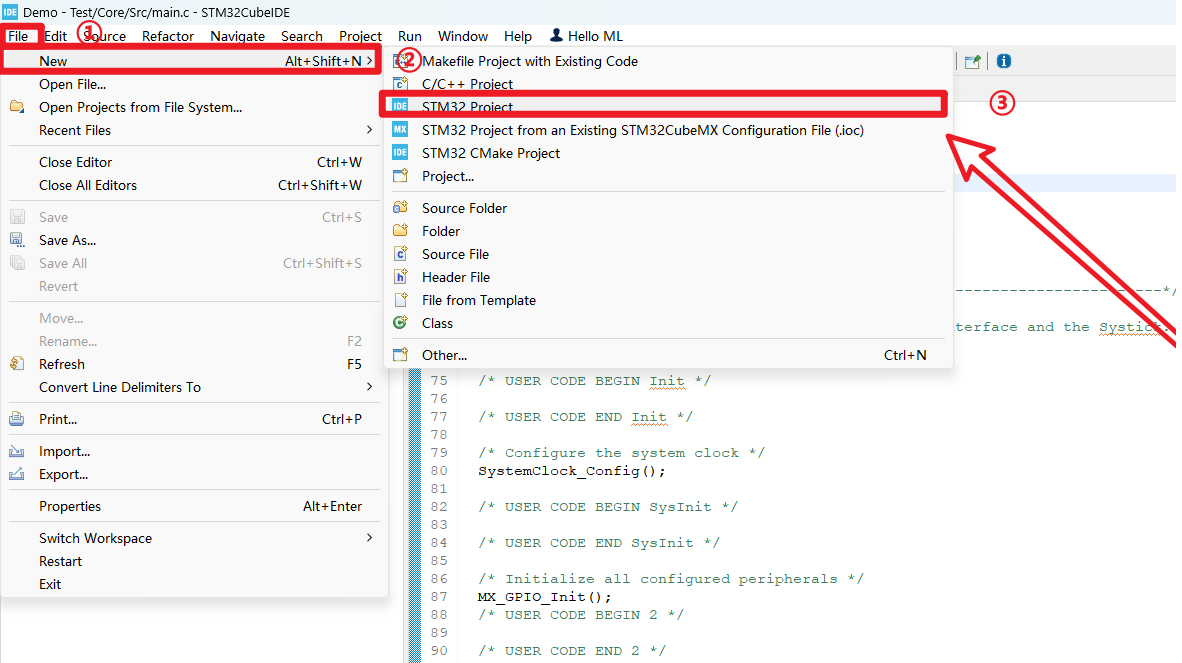This screenshot has height=663, width=1182.
Task: Click the printer icon beside Print...
Action: [x=17, y=419]
